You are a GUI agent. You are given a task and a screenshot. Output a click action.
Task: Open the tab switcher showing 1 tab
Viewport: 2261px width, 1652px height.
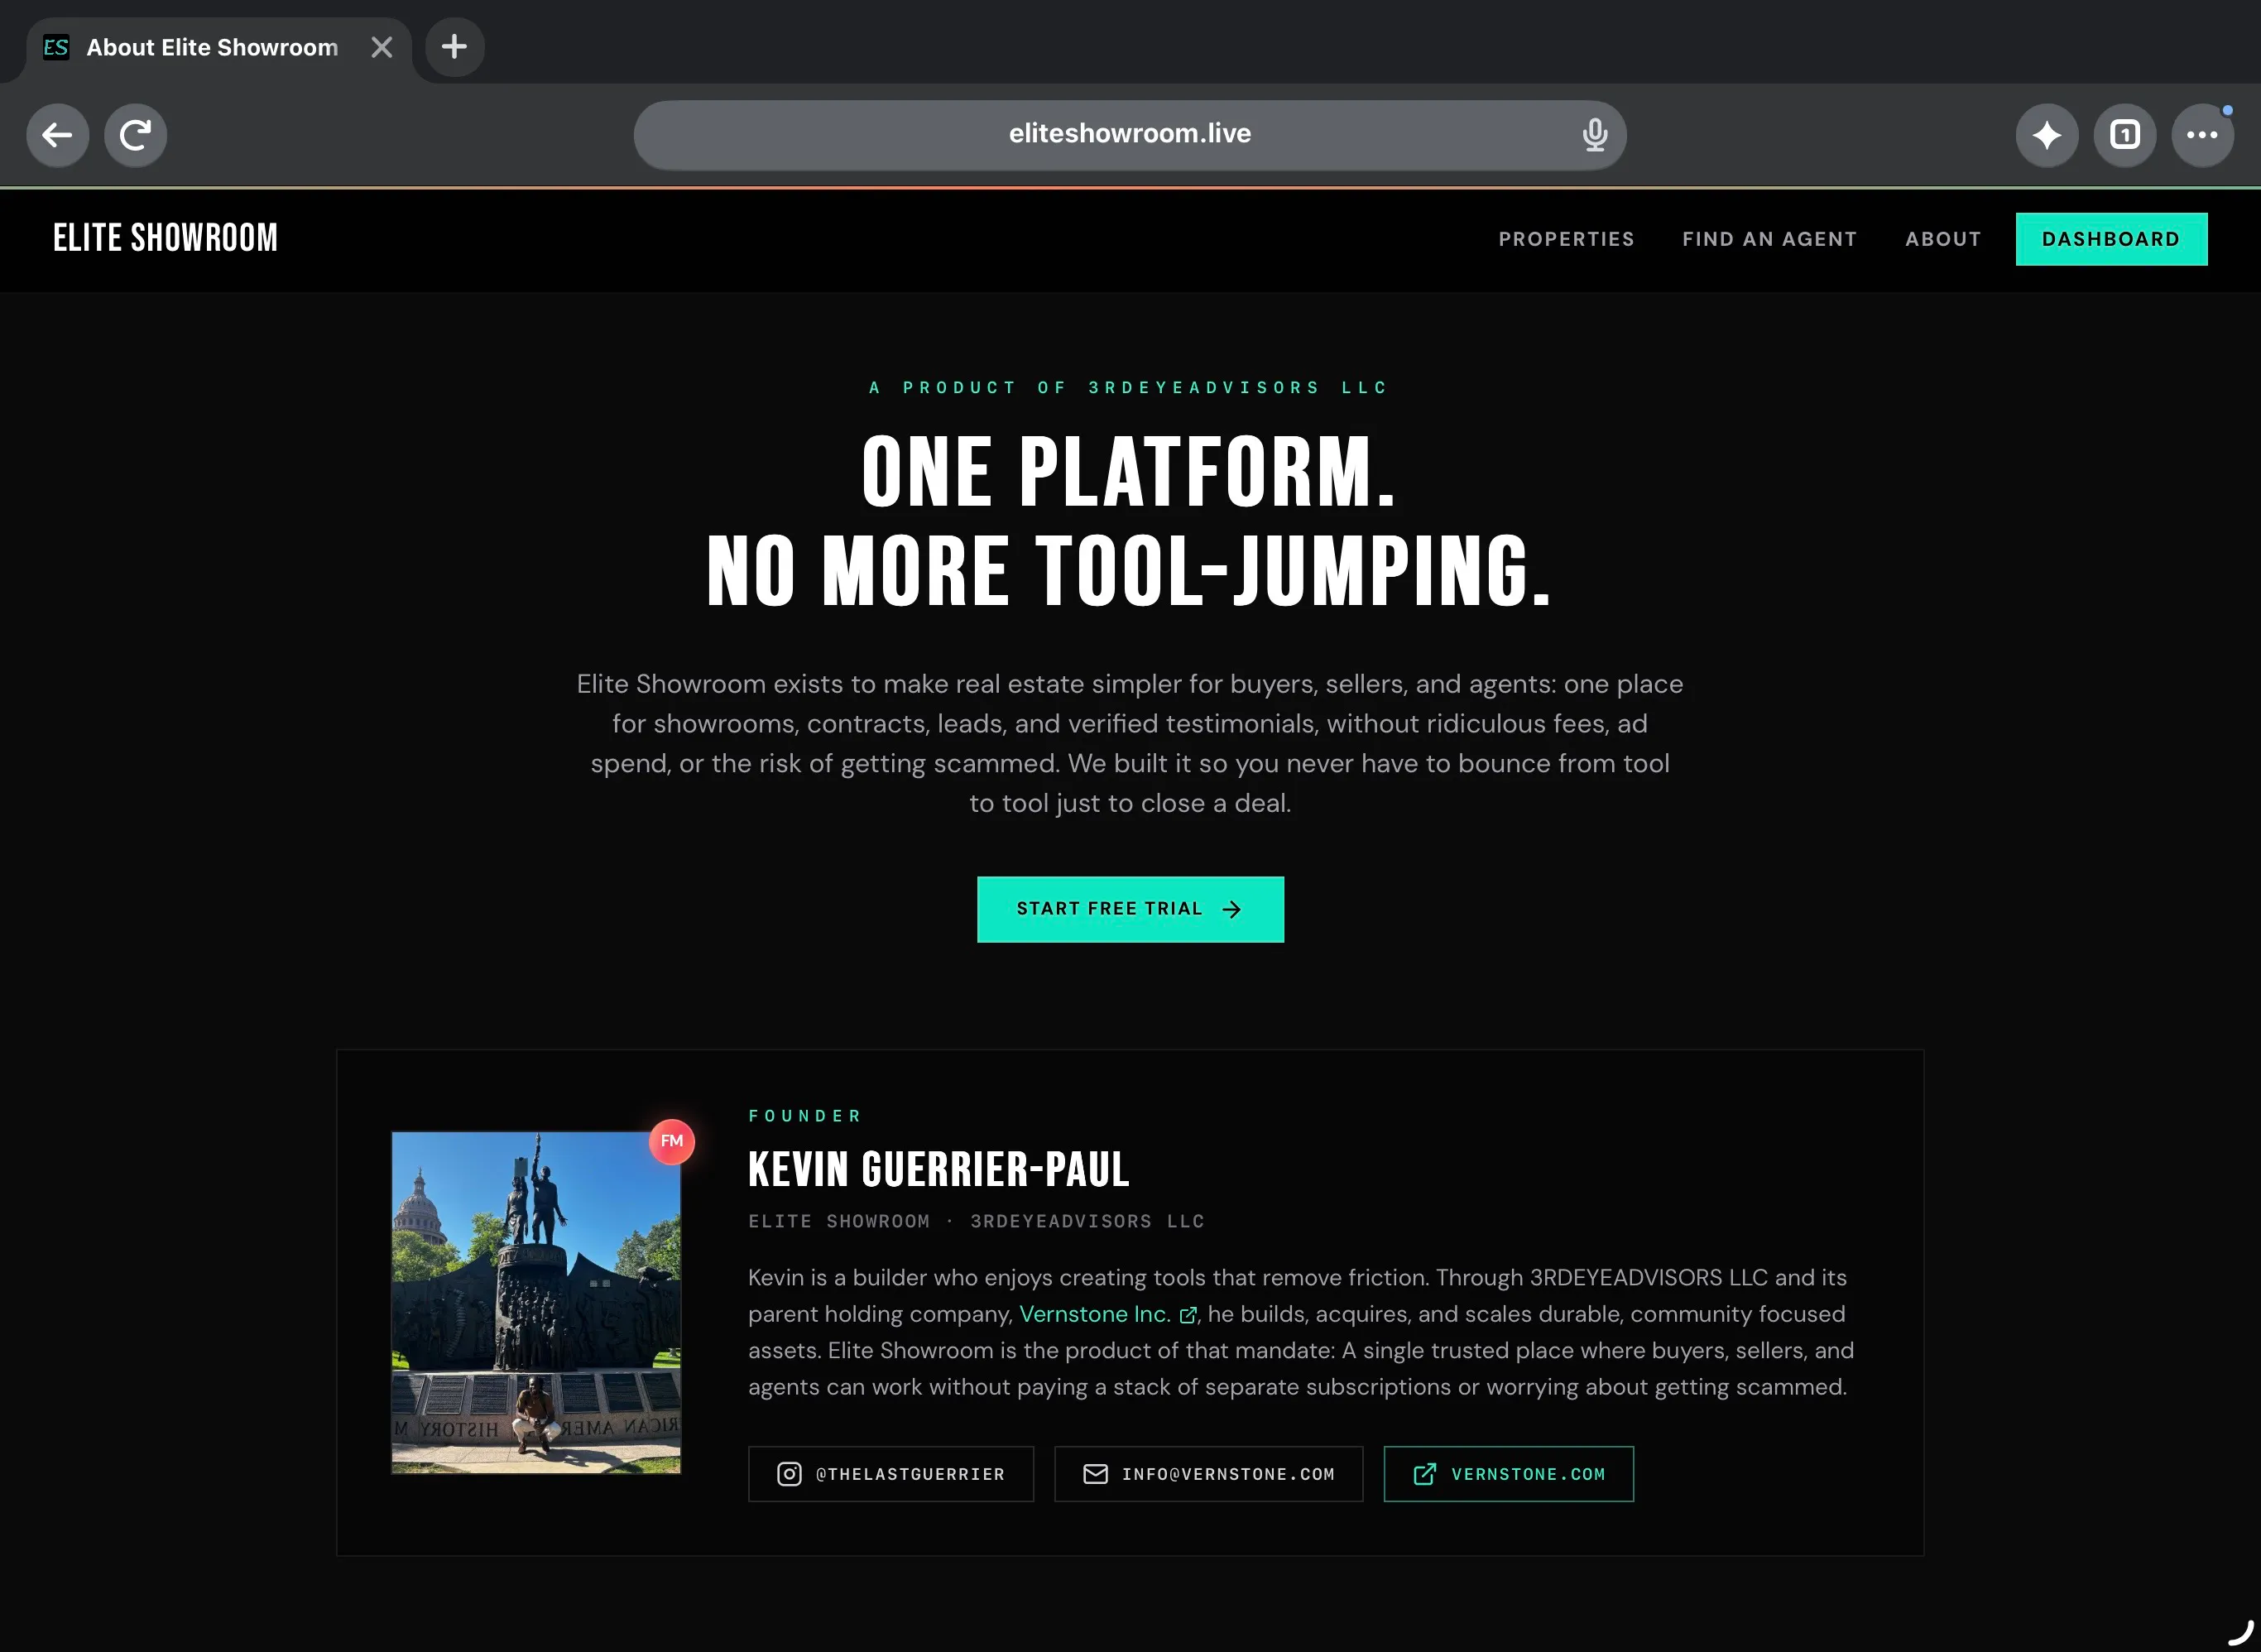tap(2125, 135)
